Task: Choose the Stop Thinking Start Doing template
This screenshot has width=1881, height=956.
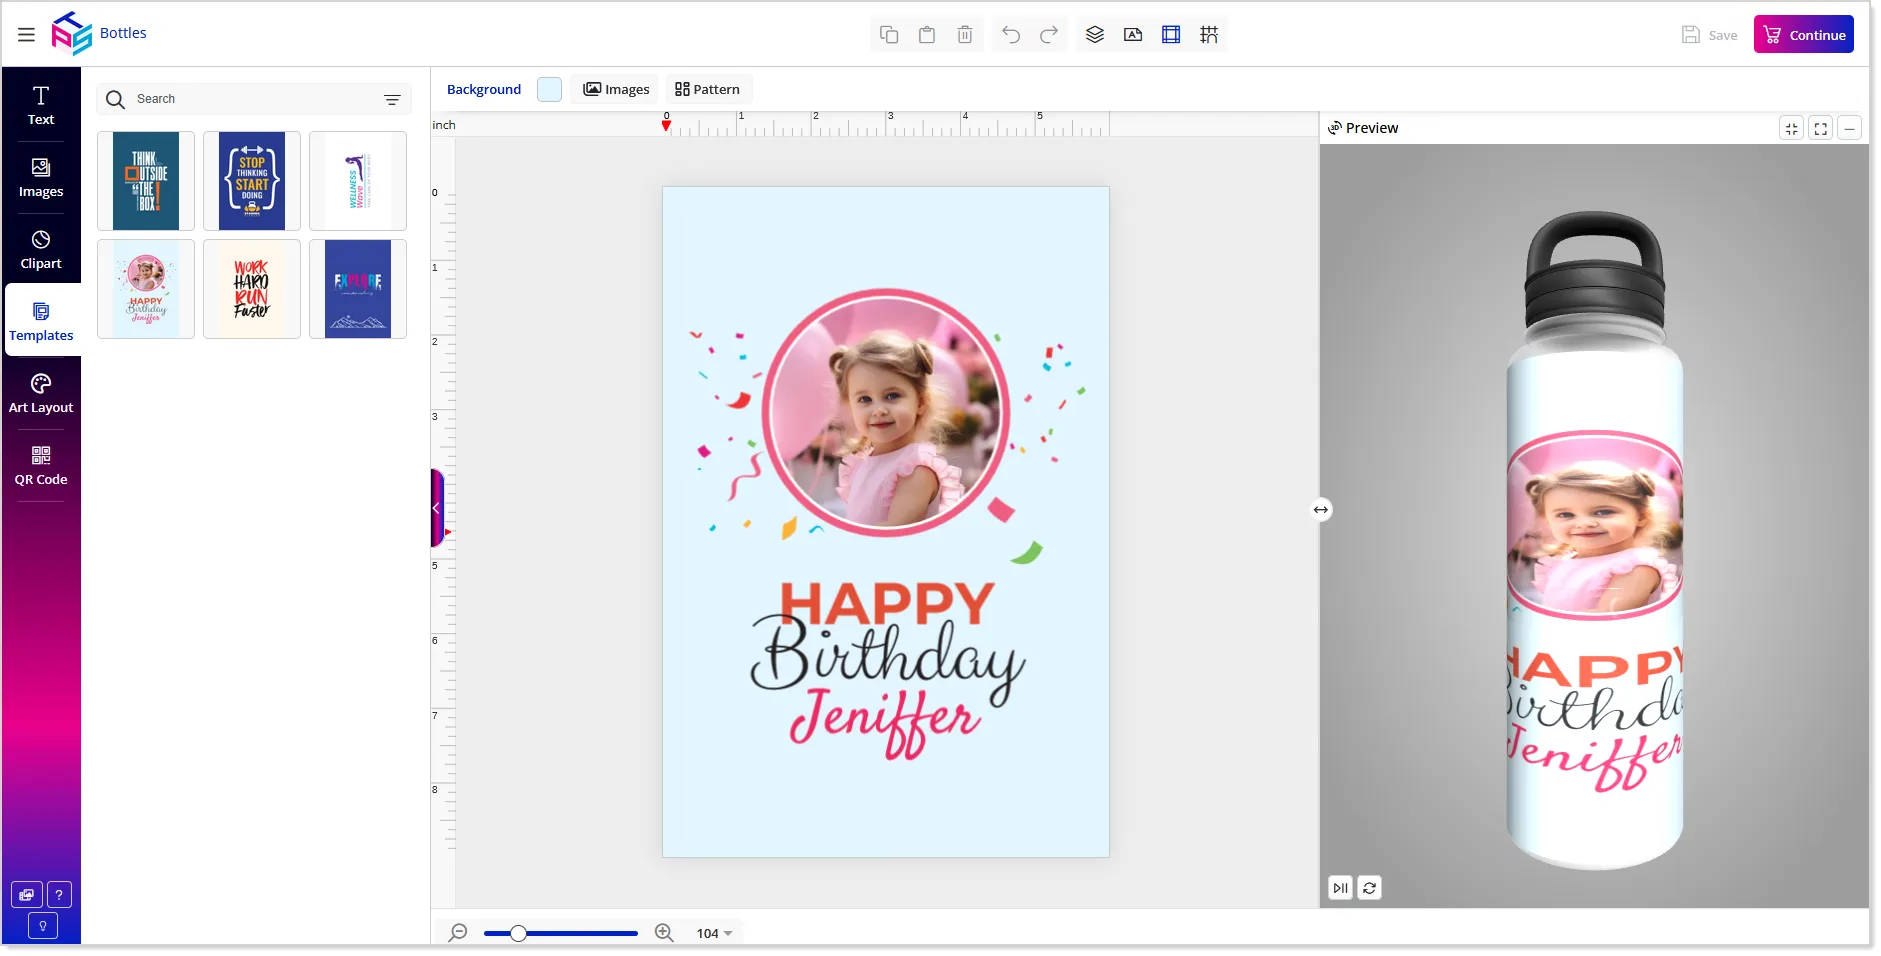Action: pos(252,181)
